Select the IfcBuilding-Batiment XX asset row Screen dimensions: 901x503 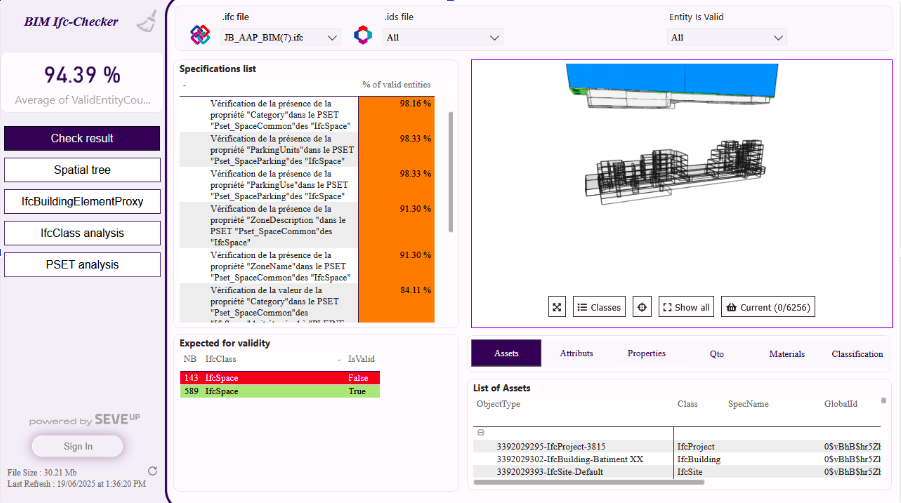(570, 459)
